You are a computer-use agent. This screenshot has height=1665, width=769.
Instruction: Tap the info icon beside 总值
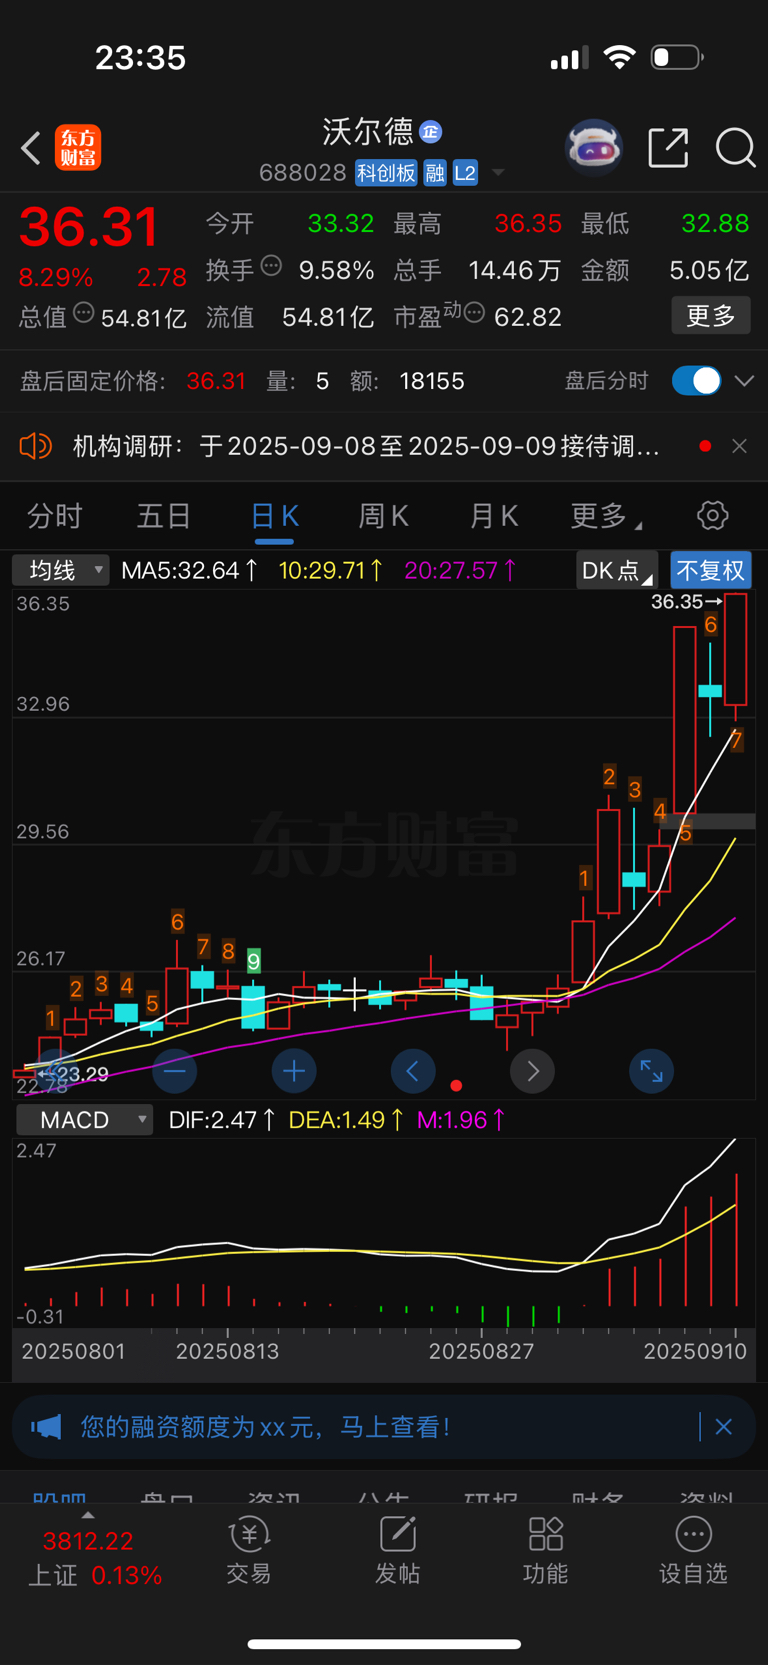(x=84, y=313)
